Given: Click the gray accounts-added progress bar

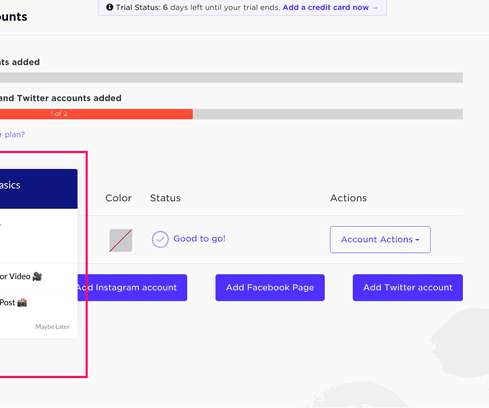Looking at the screenshot, I should [x=231, y=78].
